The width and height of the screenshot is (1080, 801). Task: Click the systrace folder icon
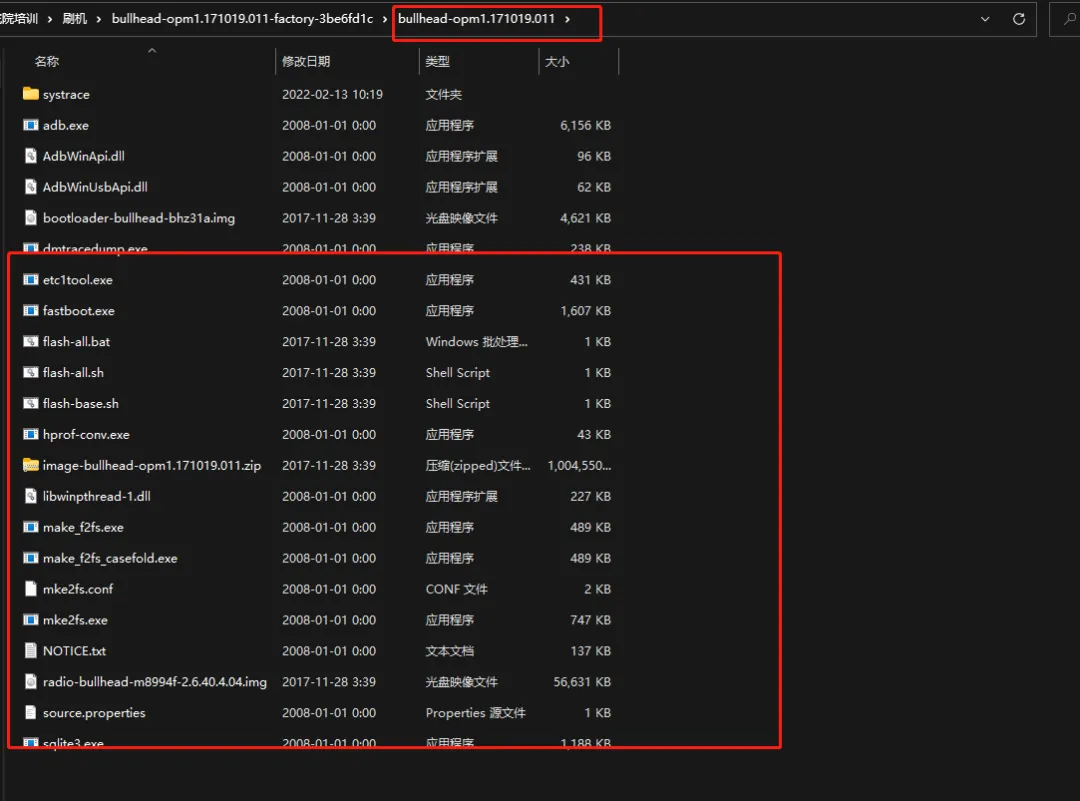click(30, 94)
